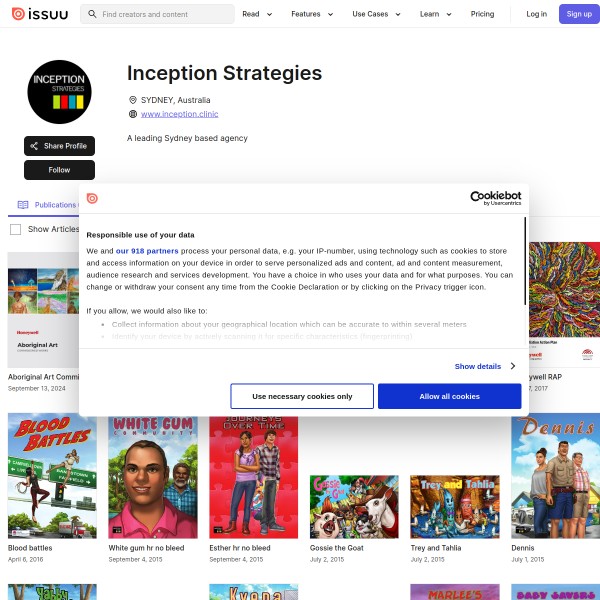The width and height of the screenshot is (600, 600).
Task: Click the Publications open-book icon
Action: point(23,205)
